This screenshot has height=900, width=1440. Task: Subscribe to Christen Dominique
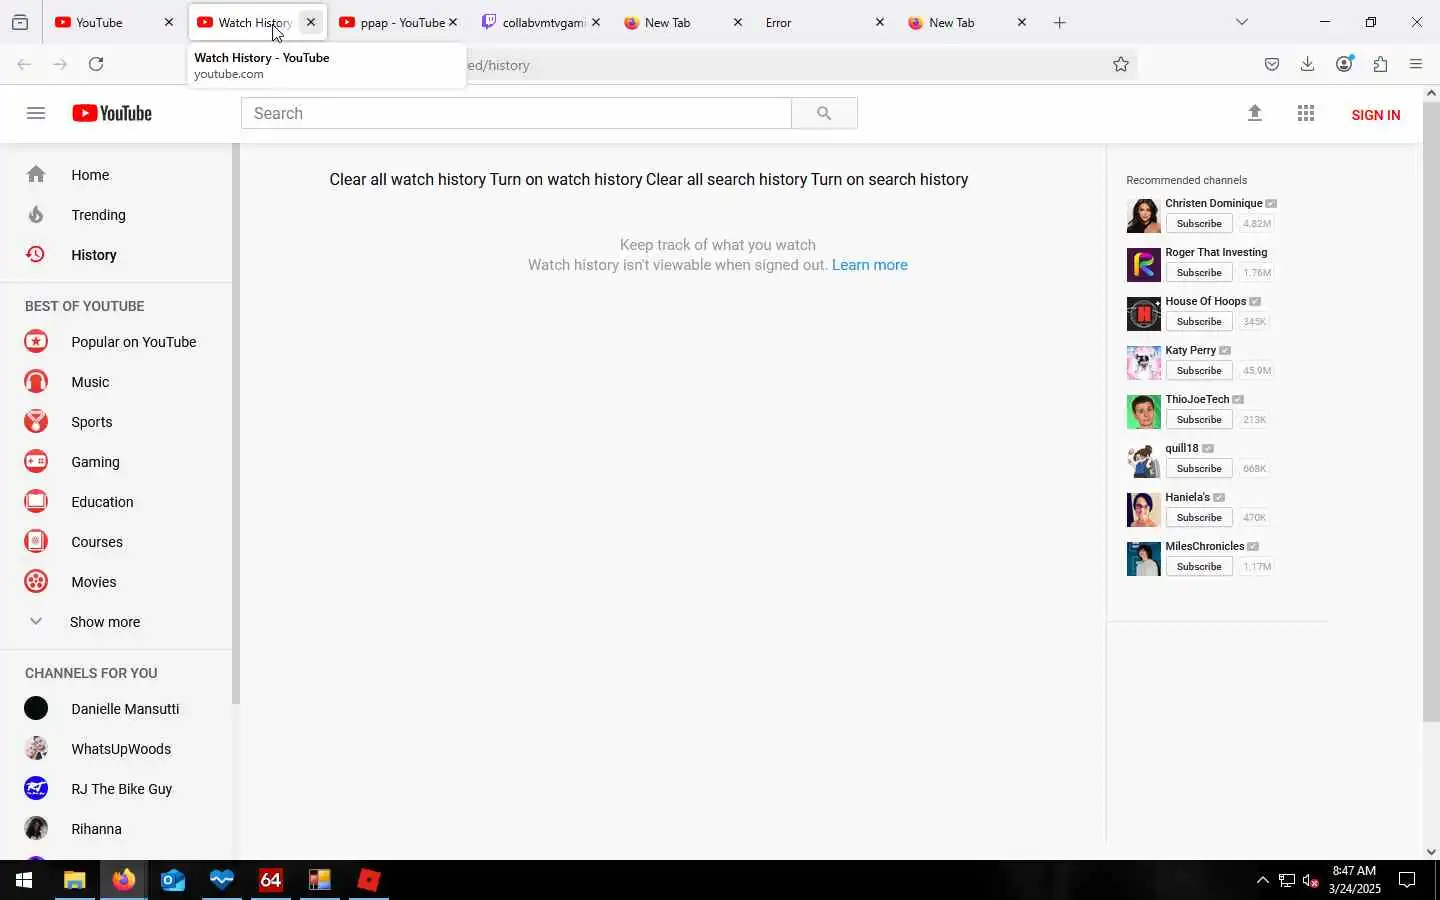1199,224
